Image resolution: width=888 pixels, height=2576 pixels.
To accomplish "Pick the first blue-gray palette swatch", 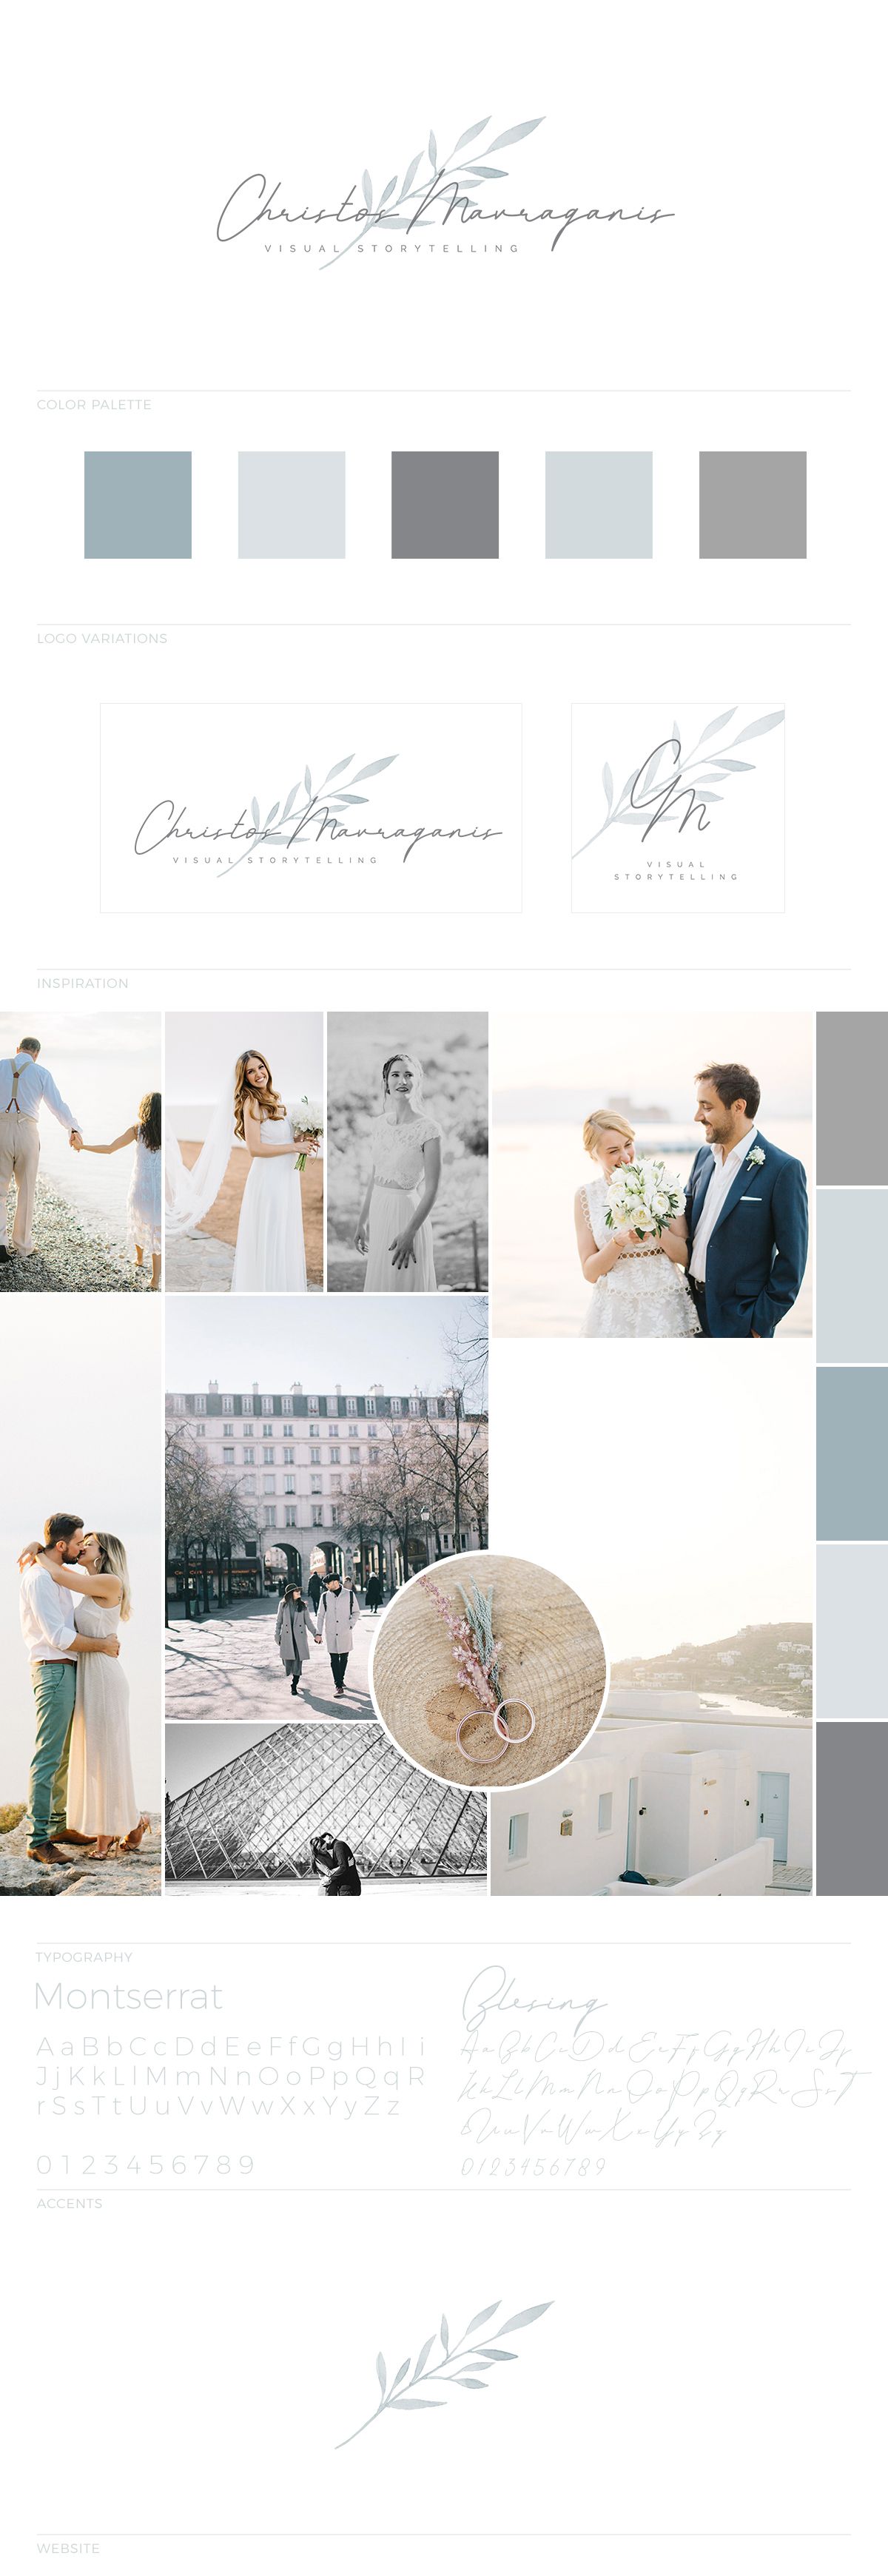I will point(138,504).
